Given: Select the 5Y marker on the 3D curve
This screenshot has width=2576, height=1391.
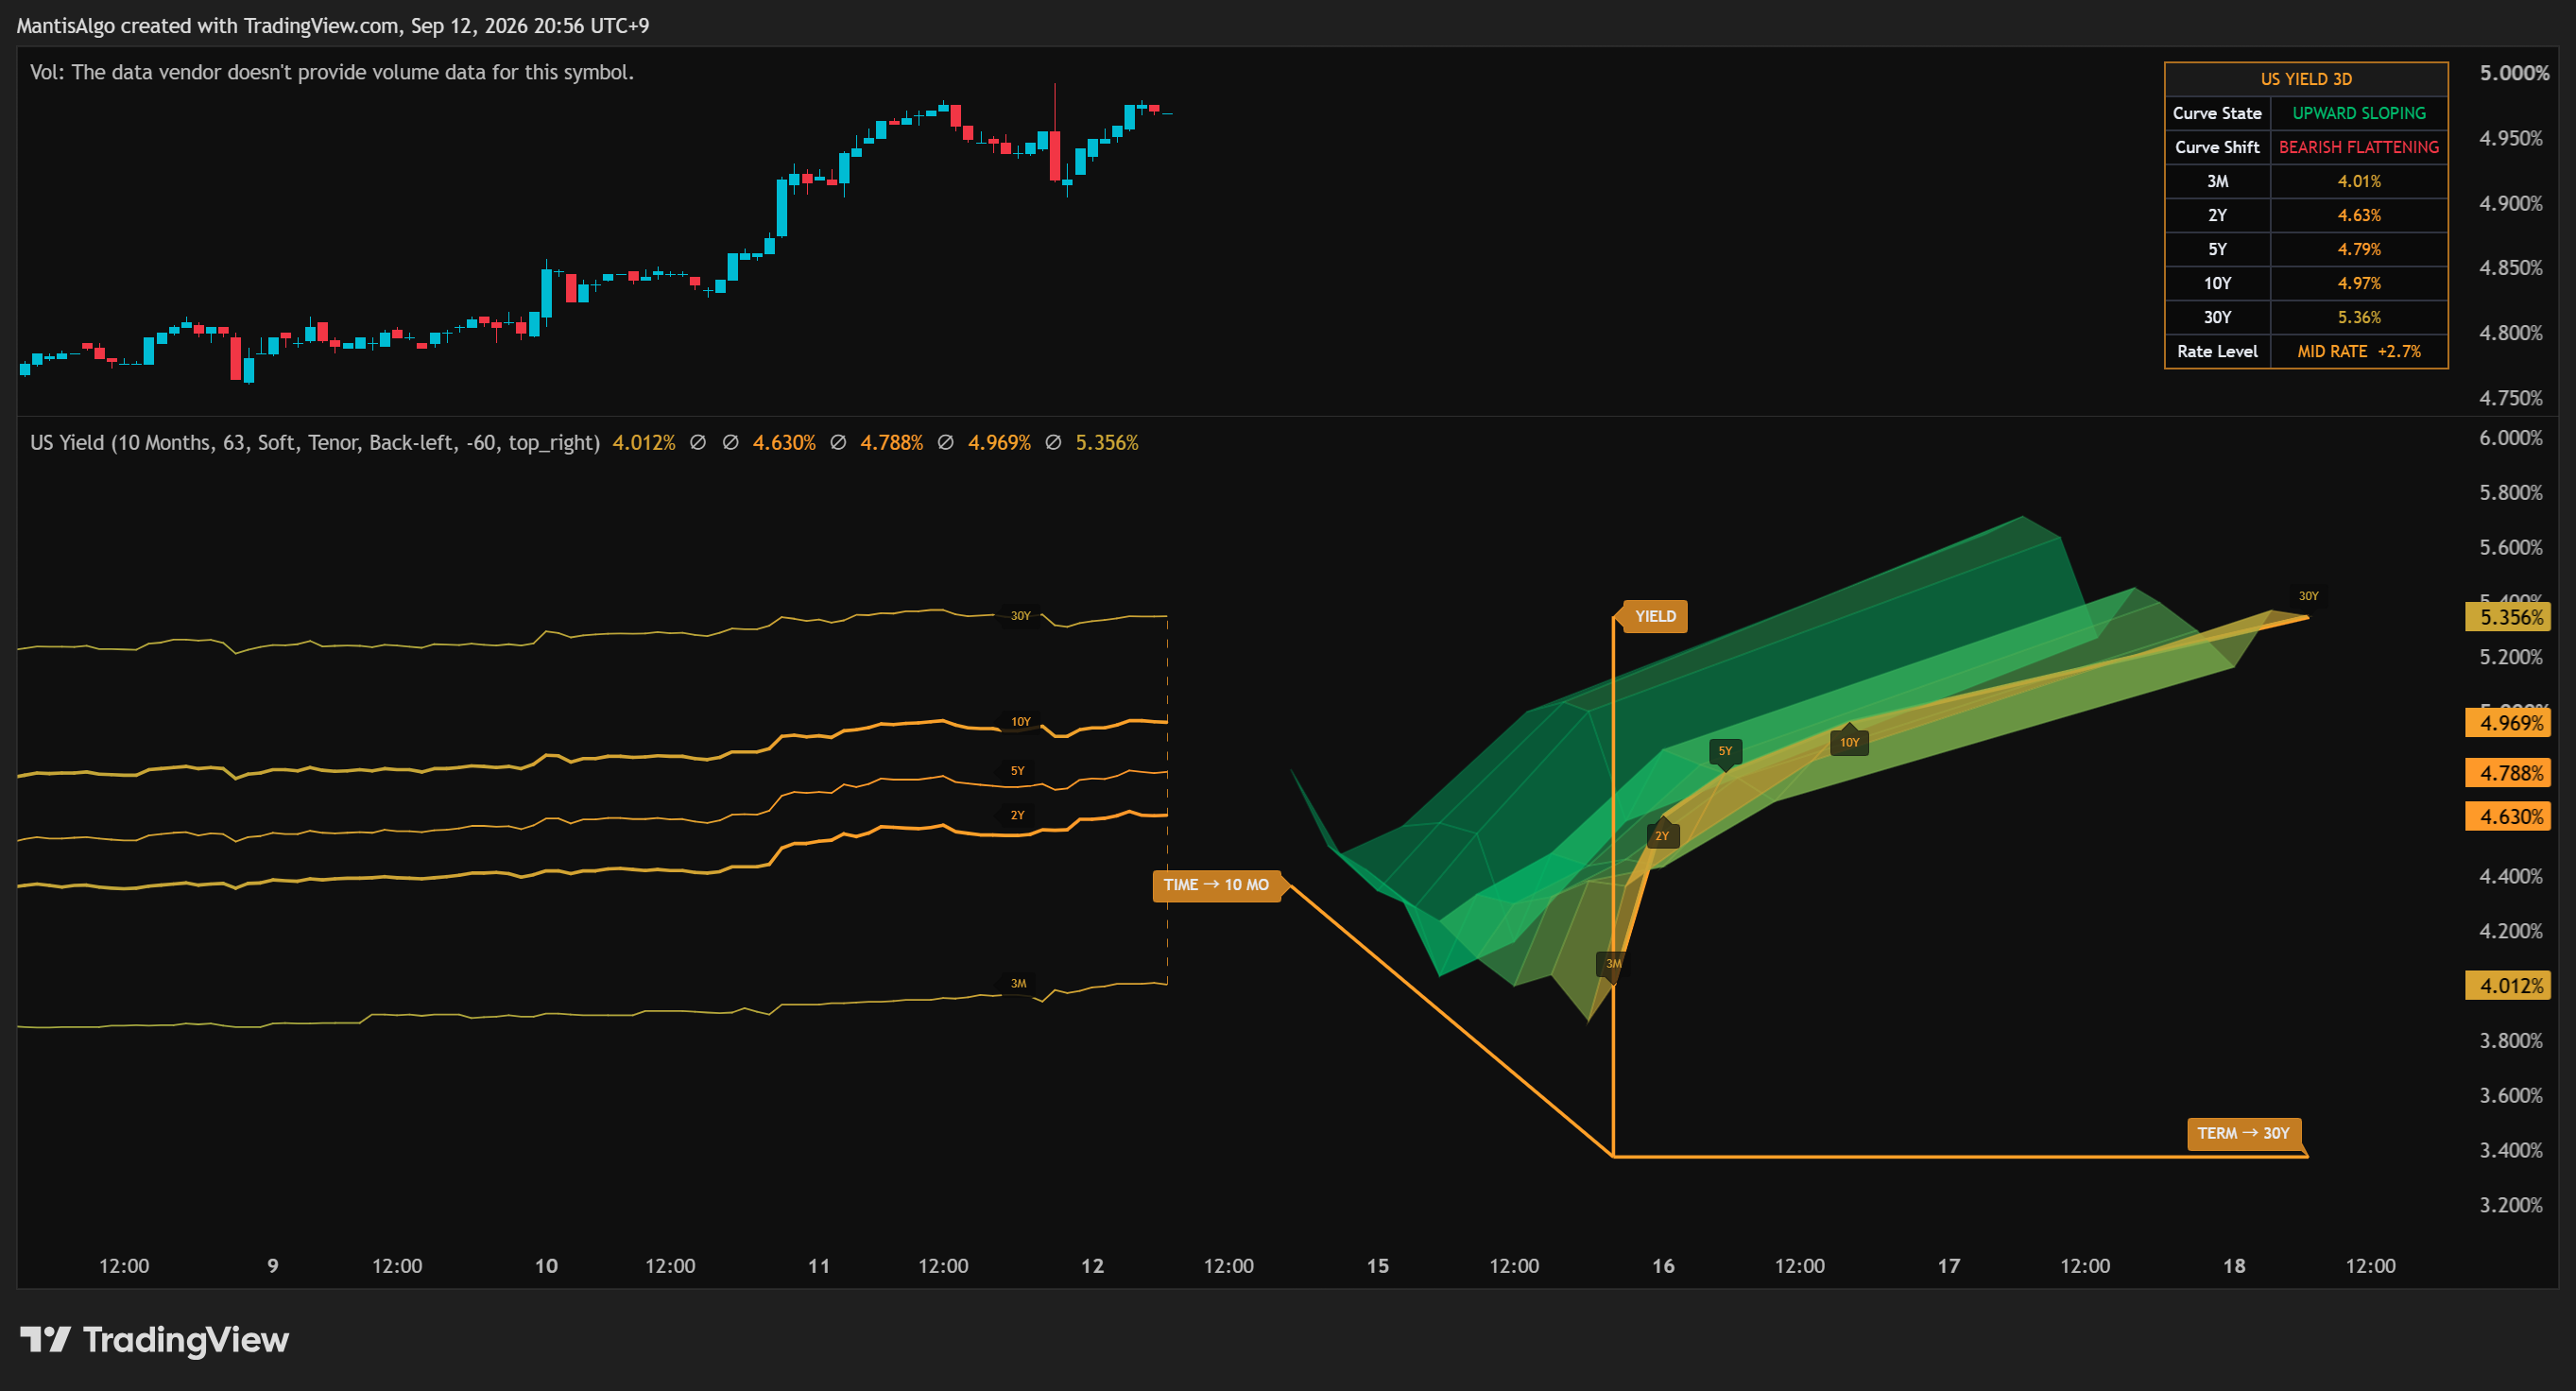Looking at the screenshot, I should tap(1725, 751).
